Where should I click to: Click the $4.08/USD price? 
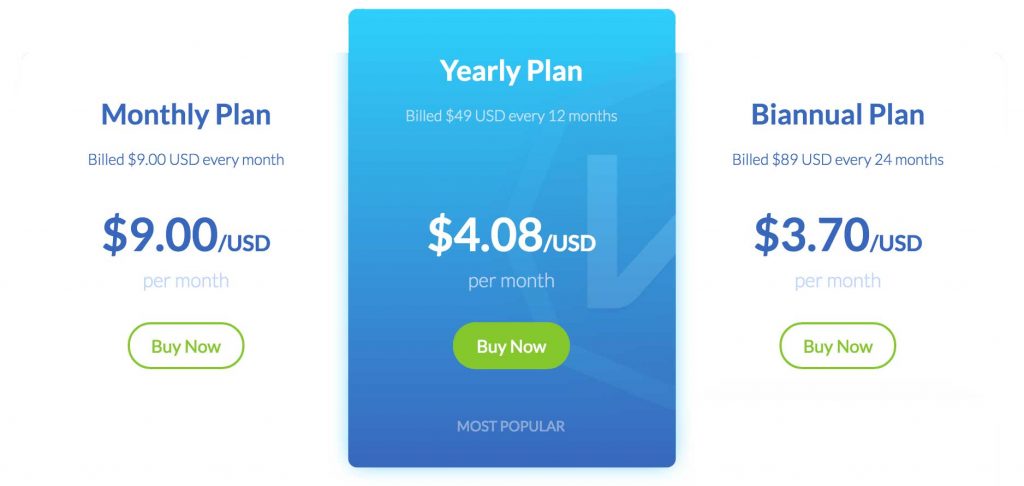pyautogui.click(x=511, y=235)
